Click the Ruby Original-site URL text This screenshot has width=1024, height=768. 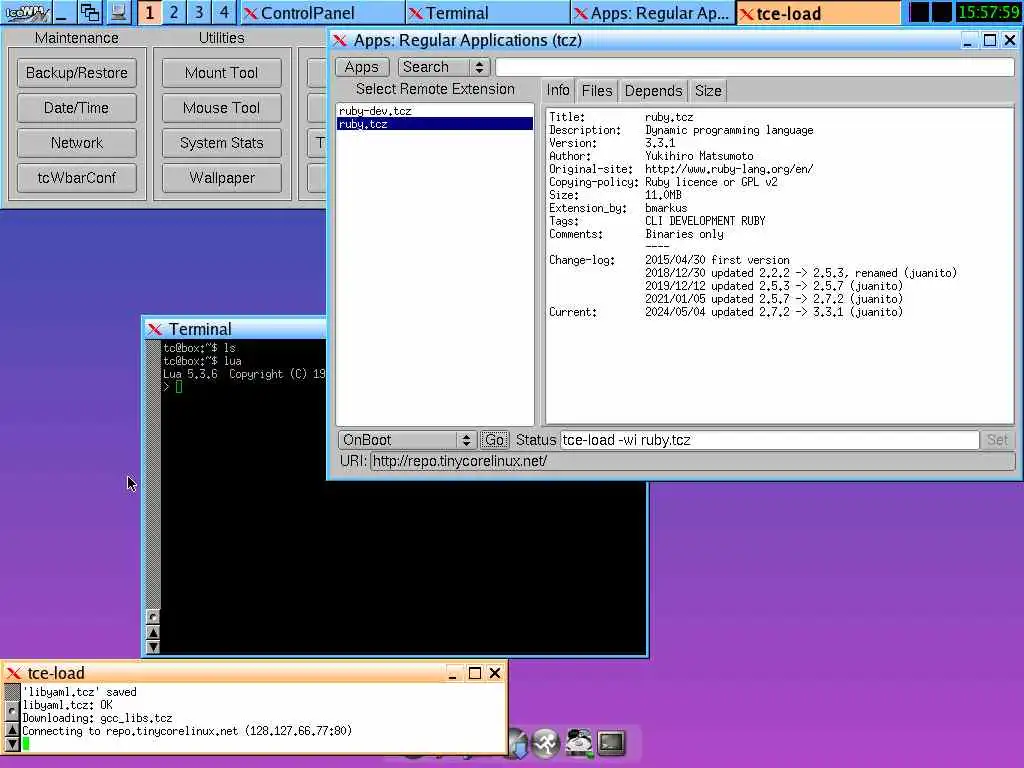point(729,169)
